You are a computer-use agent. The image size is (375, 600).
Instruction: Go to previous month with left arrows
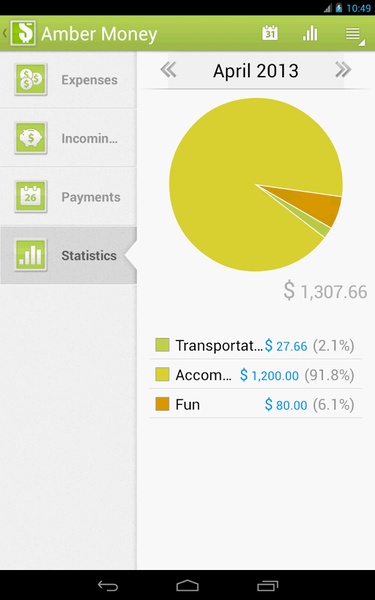pyautogui.click(x=168, y=70)
